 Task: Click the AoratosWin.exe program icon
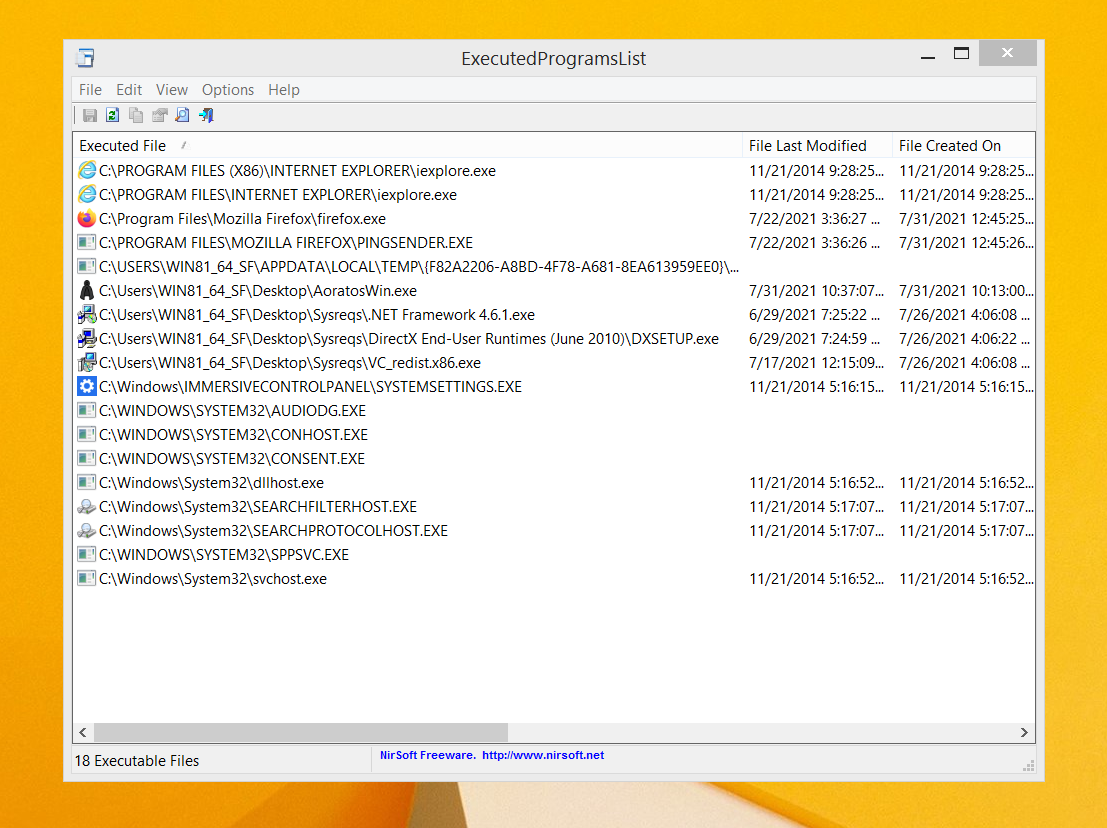(x=87, y=291)
